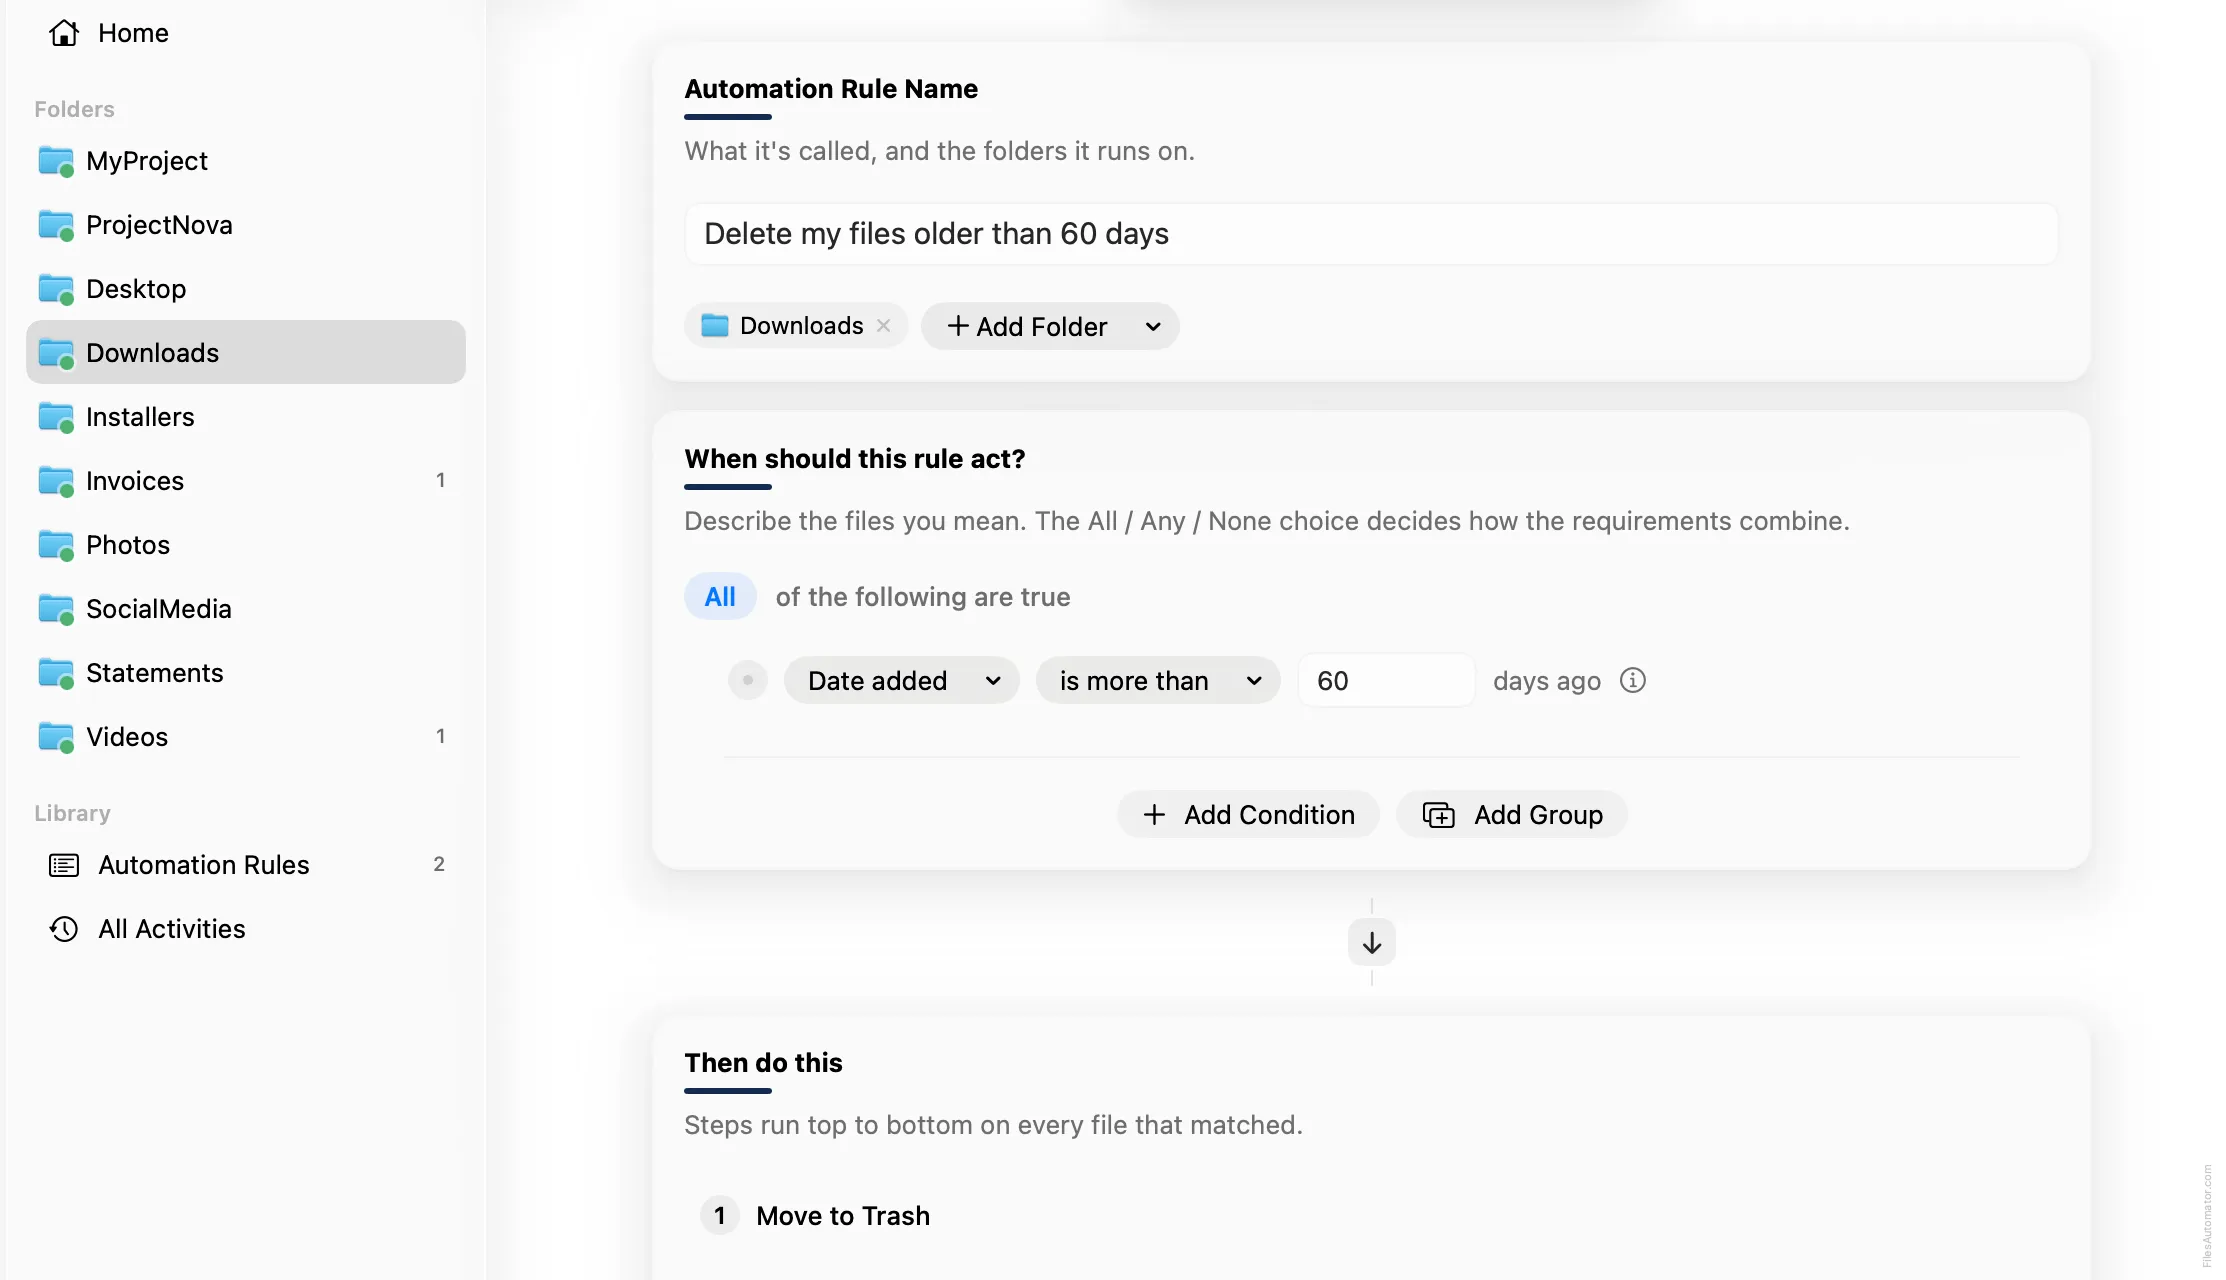The height and width of the screenshot is (1280, 2226).
Task: Click the Videos count badge 1
Action: click(440, 737)
